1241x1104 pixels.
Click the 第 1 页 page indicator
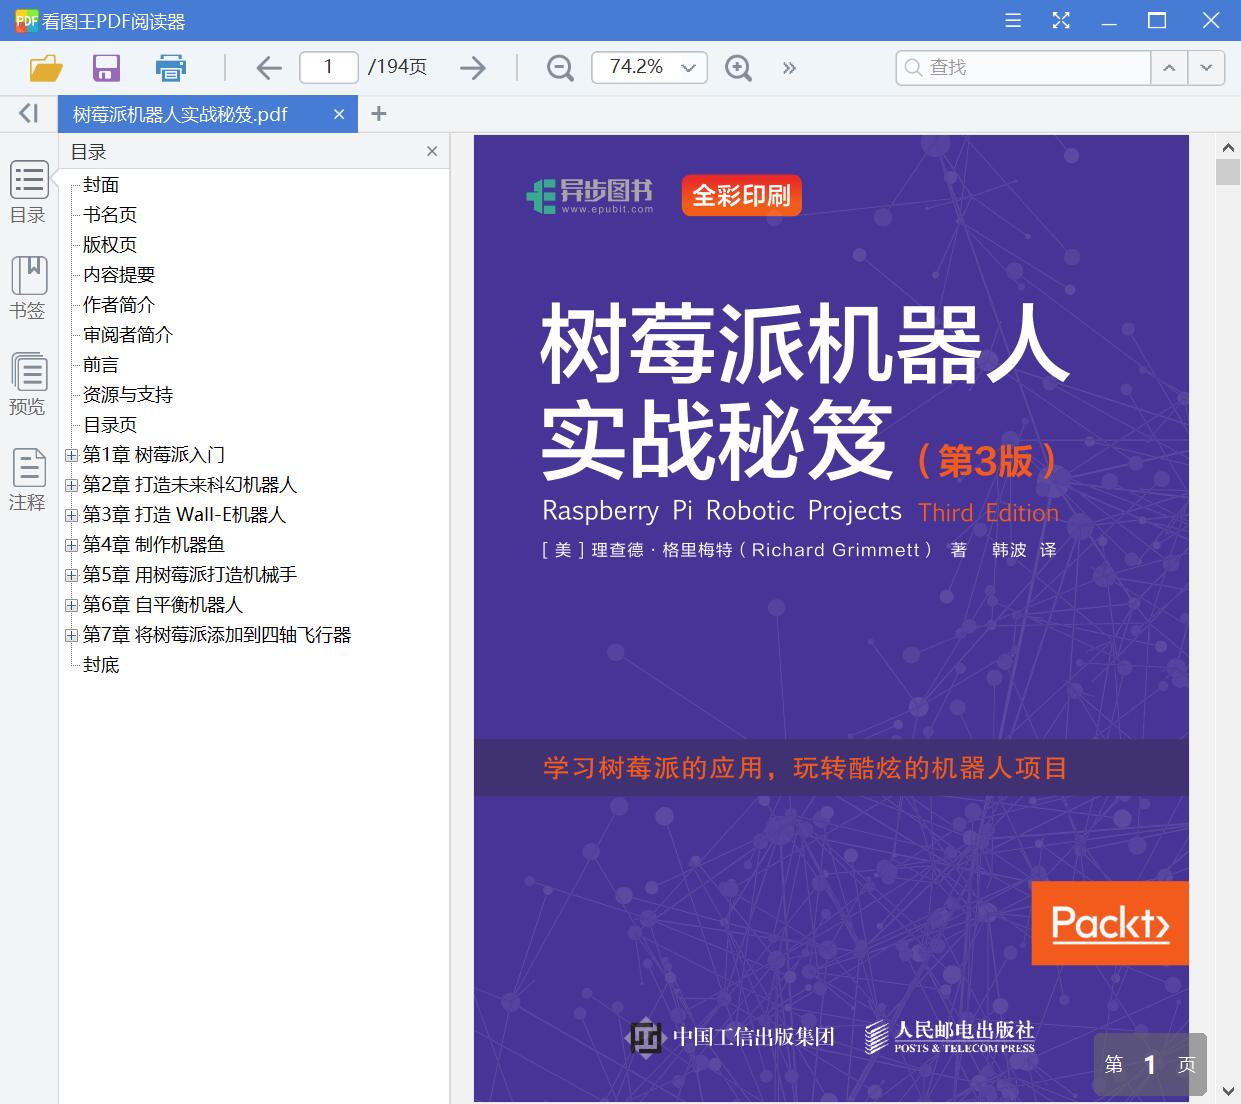tap(1150, 1064)
